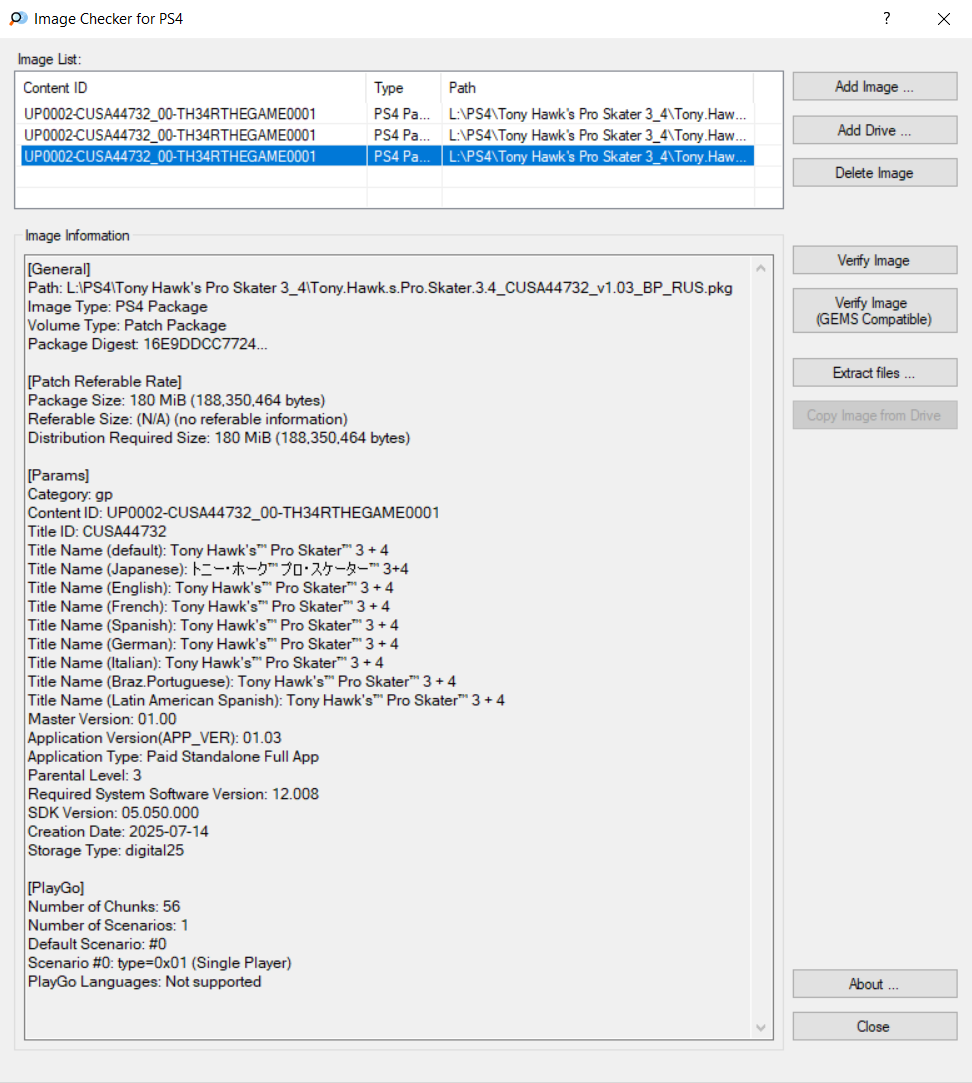Click 'Required System Software Version: 12.008'
The width and height of the screenshot is (972, 1083).
(x=173, y=794)
